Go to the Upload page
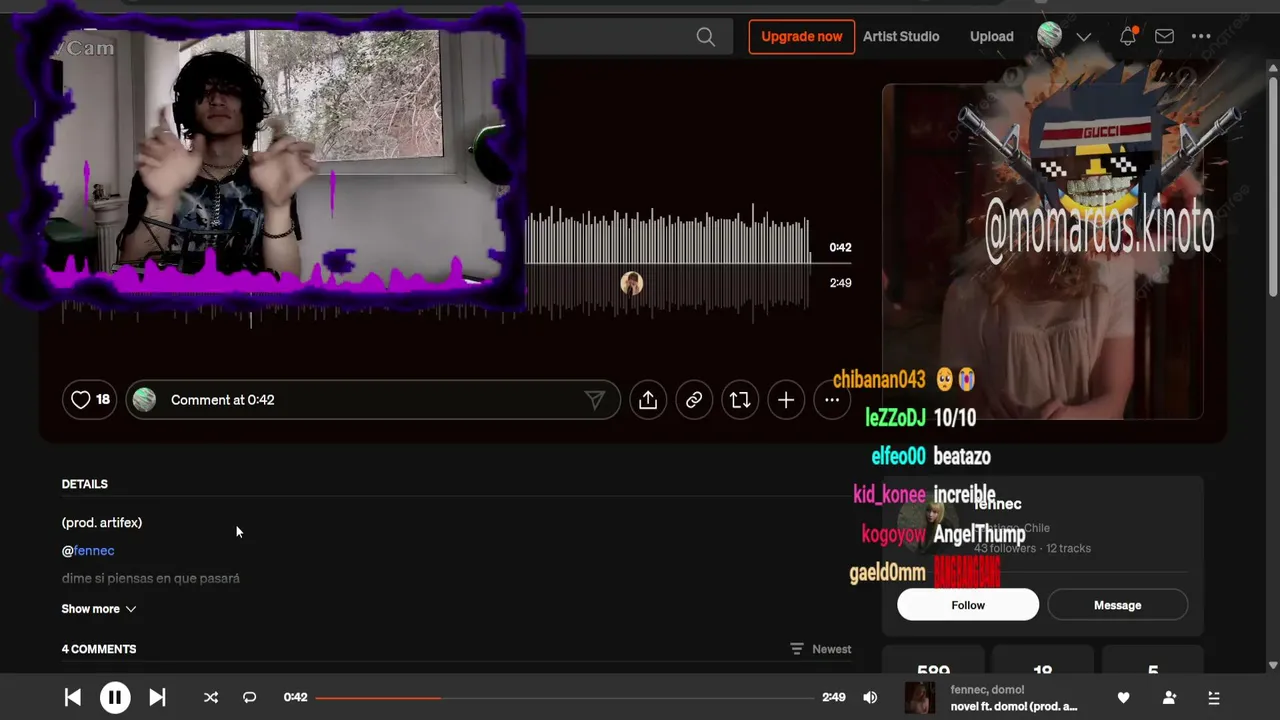Image resolution: width=1280 pixels, height=720 pixels. pos(992,36)
